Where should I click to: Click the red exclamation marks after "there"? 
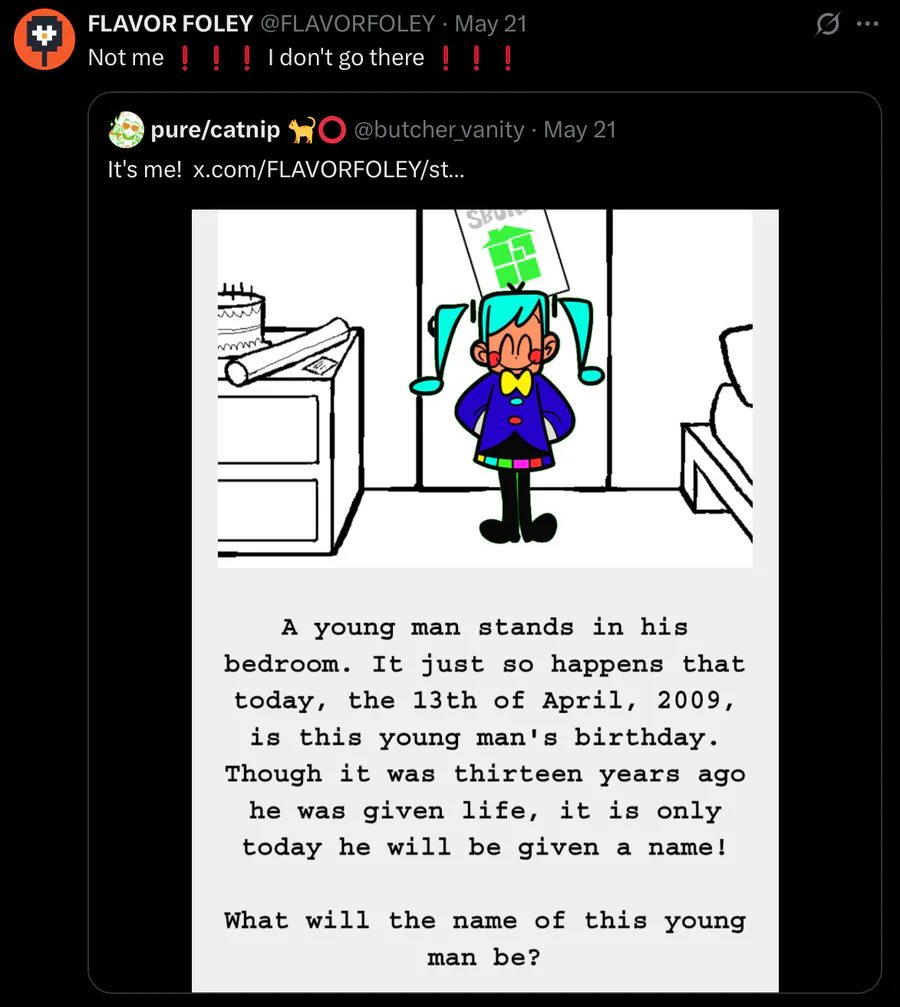point(477,58)
